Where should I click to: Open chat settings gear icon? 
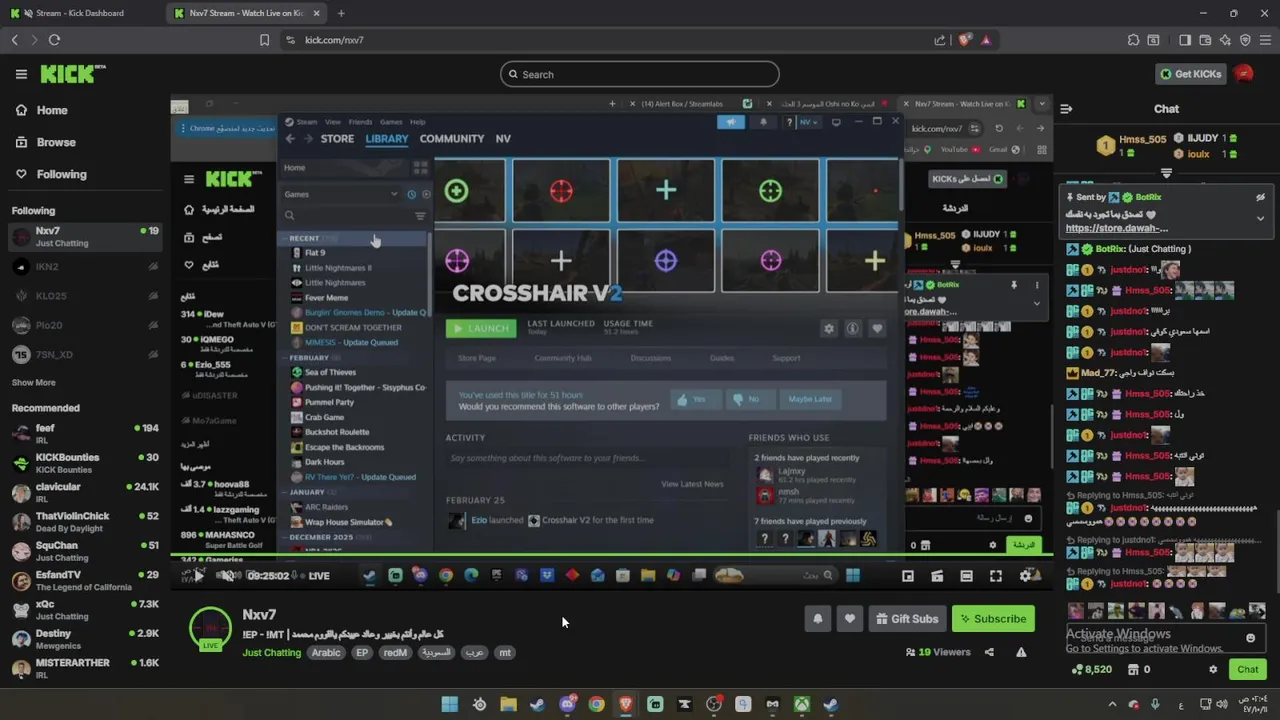click(x=1213, y=670)
